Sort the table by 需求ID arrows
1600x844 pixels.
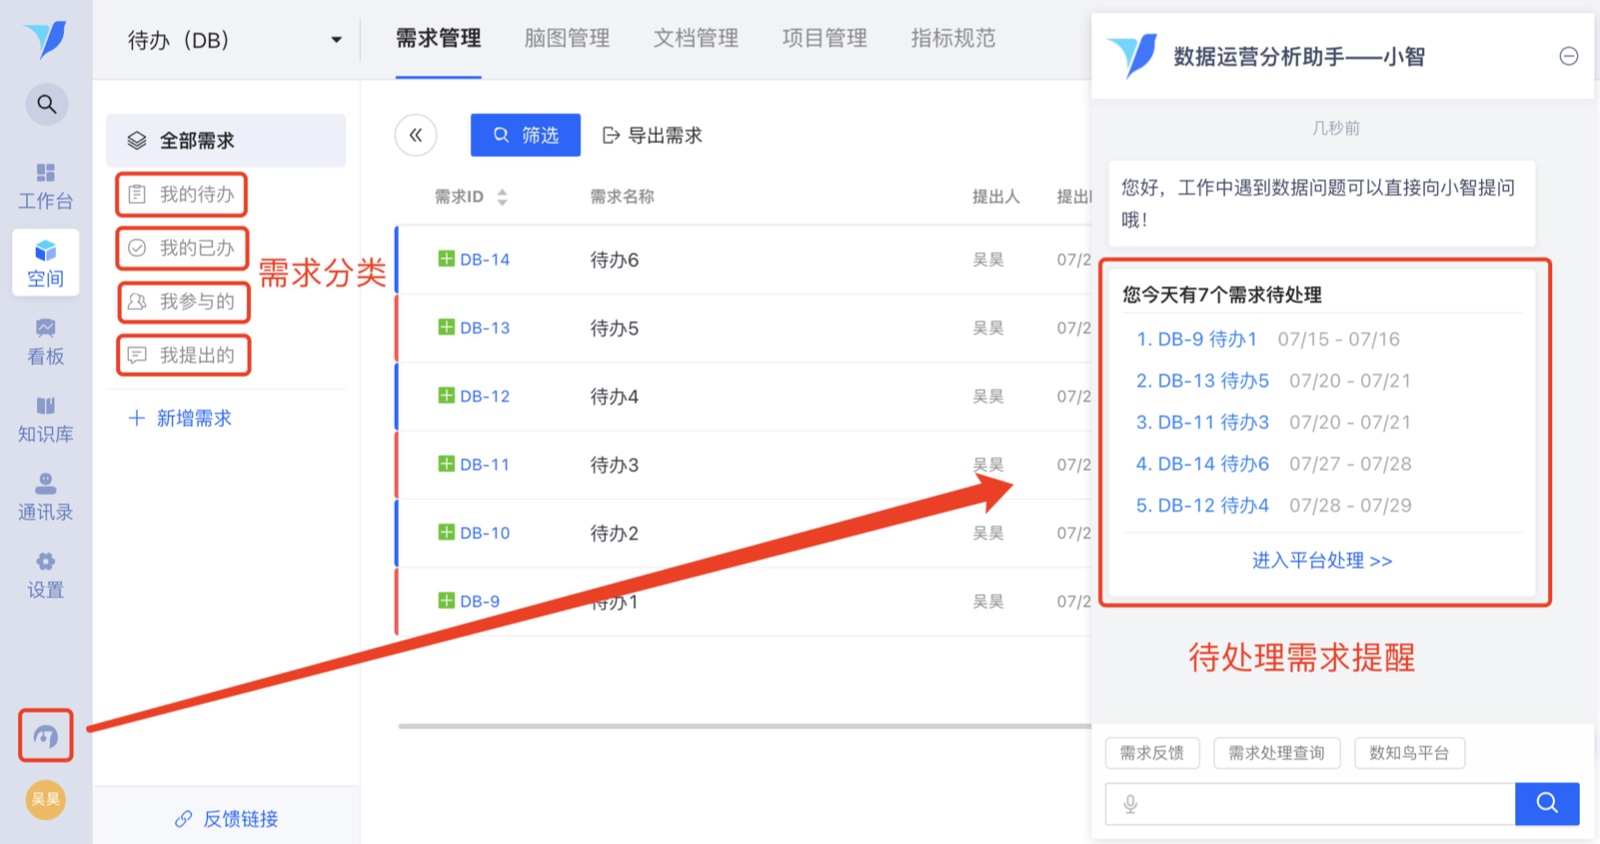(x=502, y=197)
